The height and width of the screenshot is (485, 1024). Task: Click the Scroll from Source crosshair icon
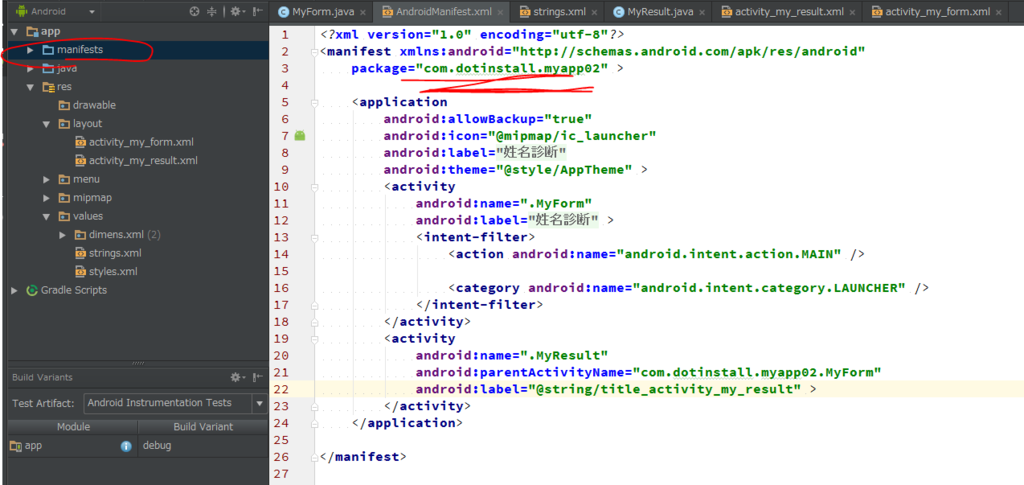coord(194,12)
